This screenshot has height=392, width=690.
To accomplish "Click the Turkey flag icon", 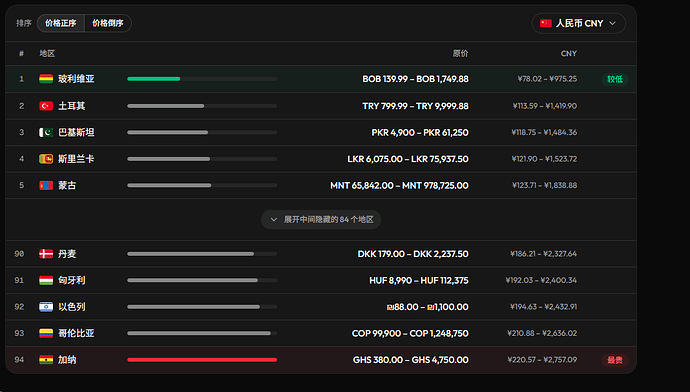I will pyautogui.click(x=46, y=106).
